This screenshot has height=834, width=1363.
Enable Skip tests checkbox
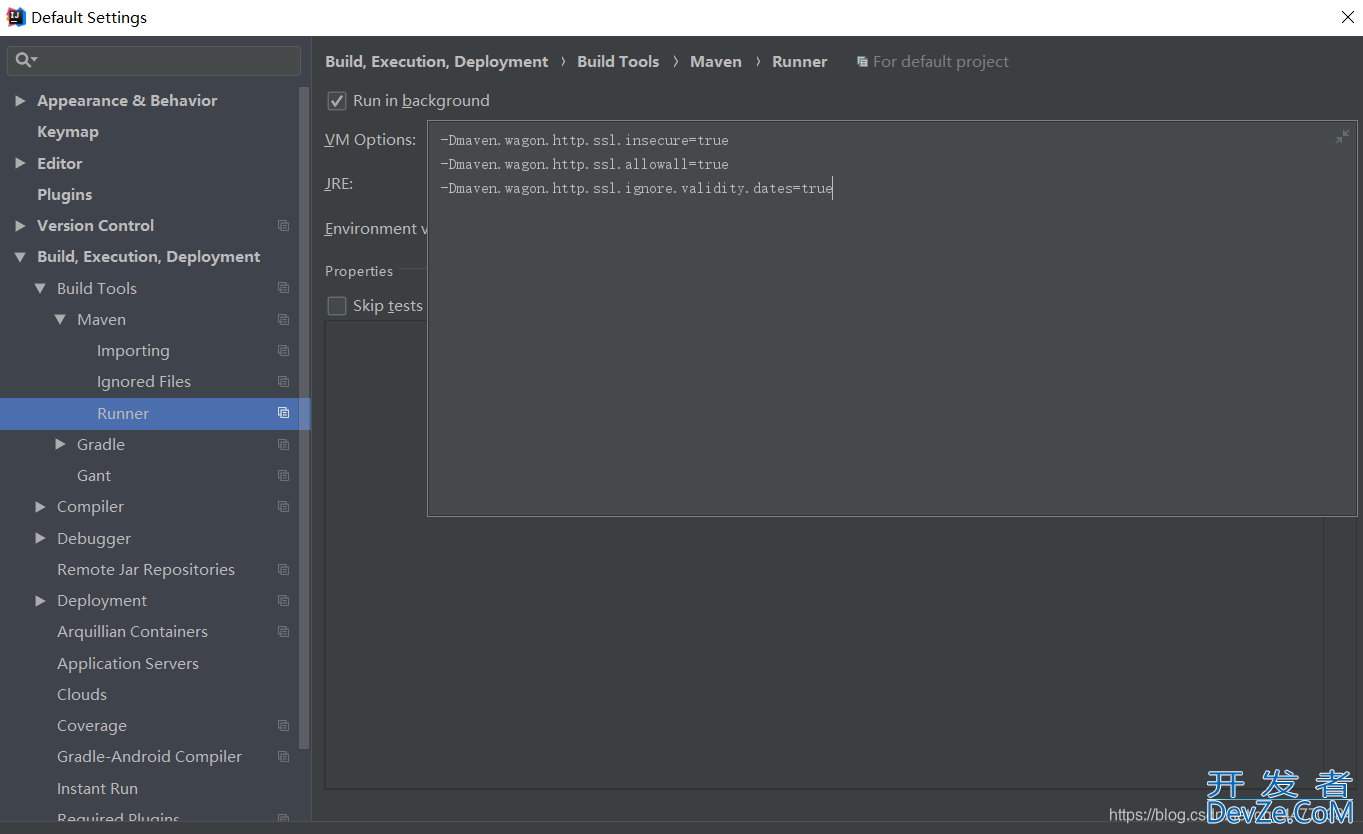(337, 306)
